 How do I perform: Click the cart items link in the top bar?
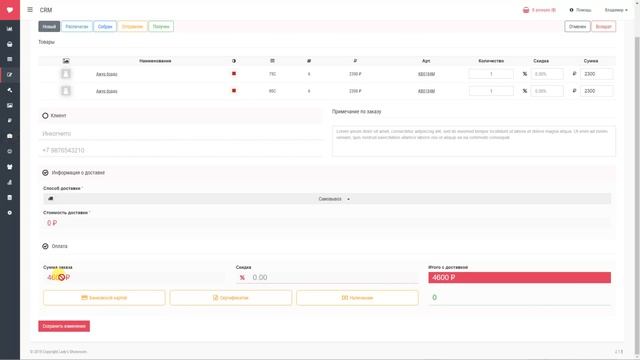[543, 10]
